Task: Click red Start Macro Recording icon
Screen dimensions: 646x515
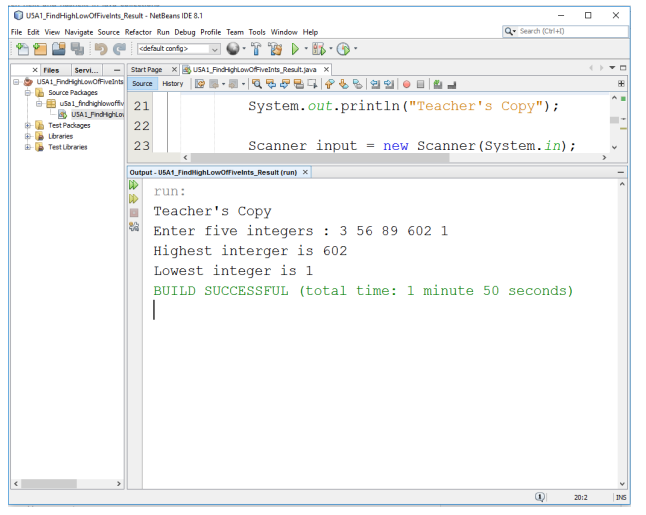Action: 407,84
